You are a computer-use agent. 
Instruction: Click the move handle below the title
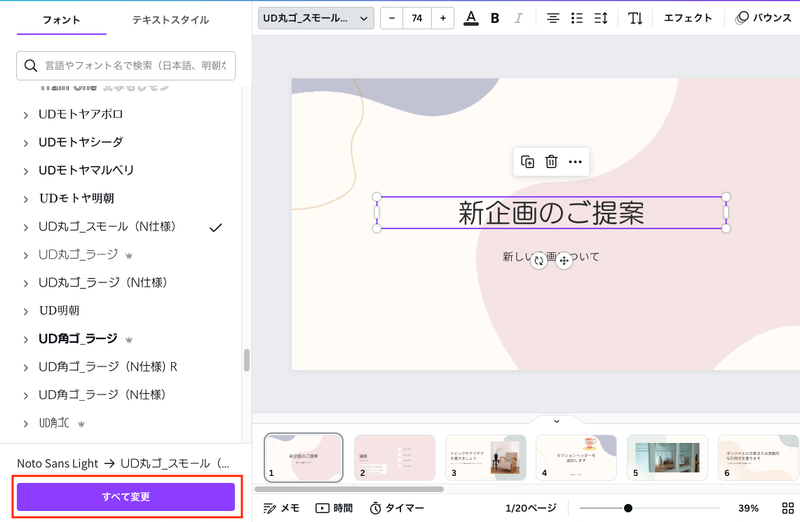click(564, 261)
